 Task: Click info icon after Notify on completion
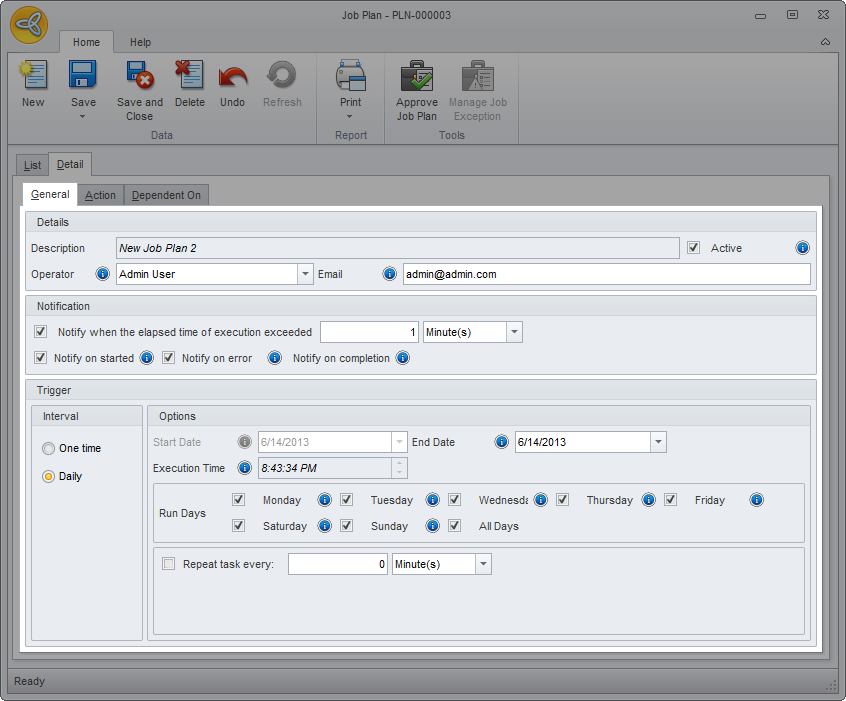point(402,358)
